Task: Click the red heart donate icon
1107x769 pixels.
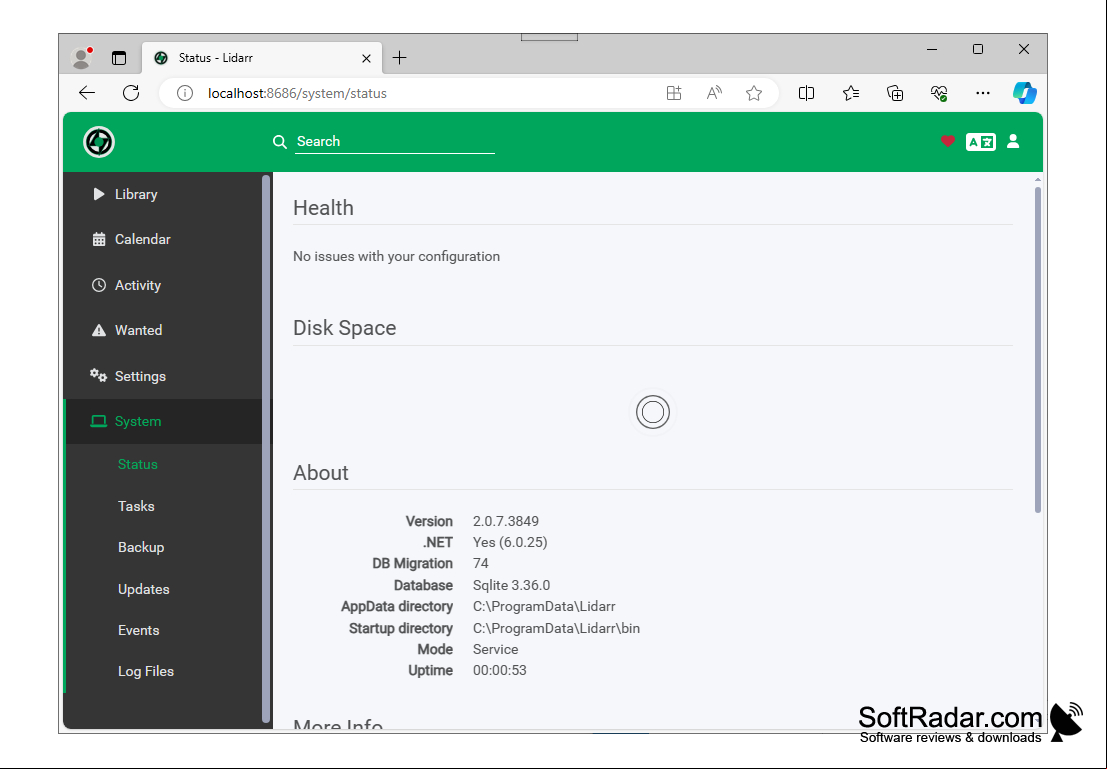Action: (x=947, y=141)
